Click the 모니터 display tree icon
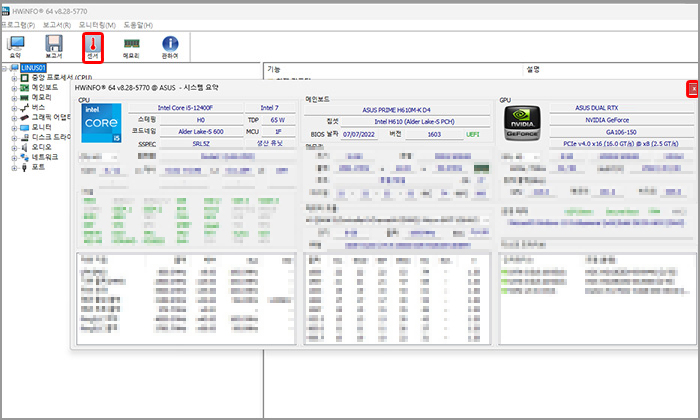 [25, 127]
